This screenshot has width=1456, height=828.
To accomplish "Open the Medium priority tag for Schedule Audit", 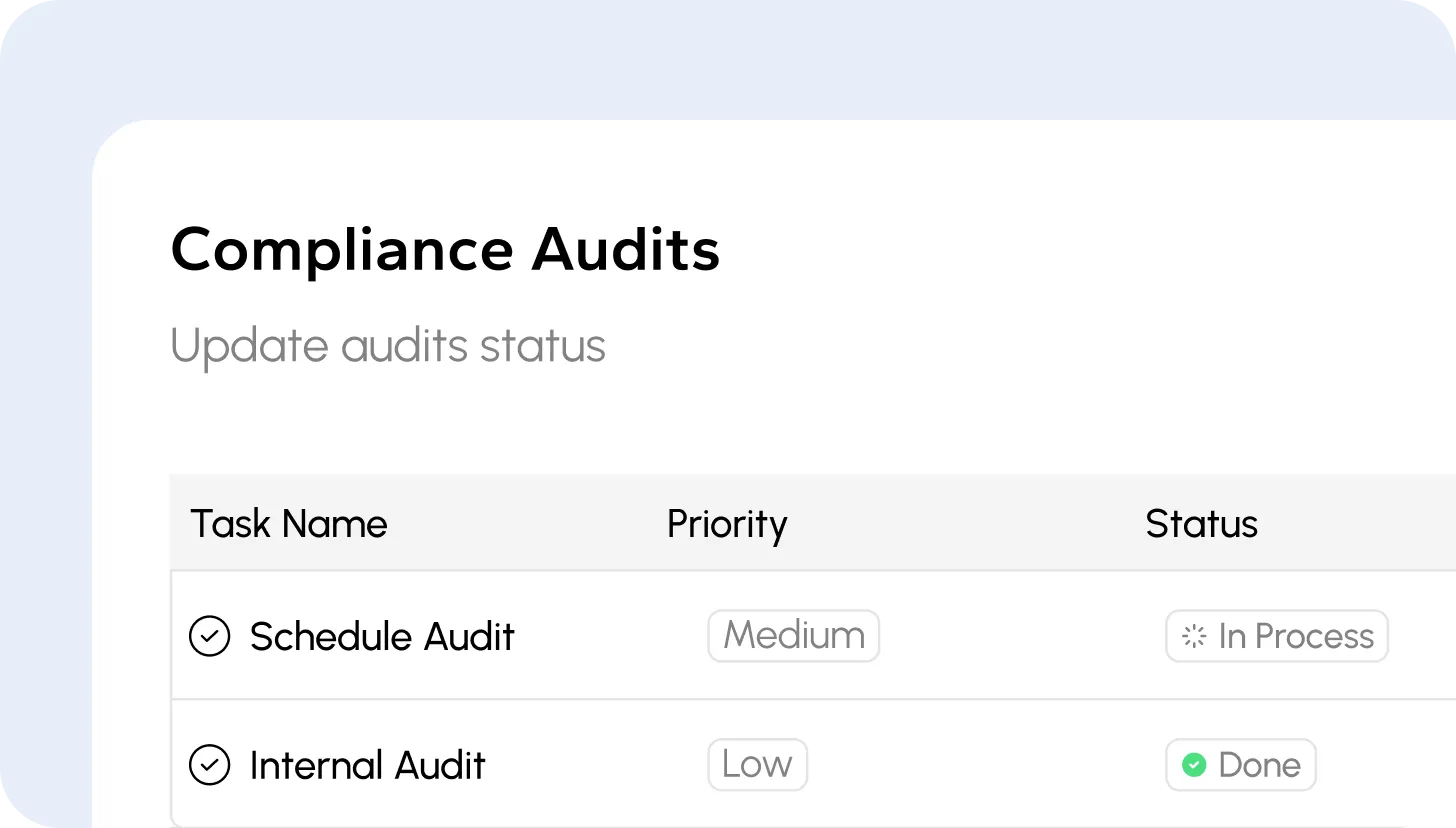I will pos(794,636).
